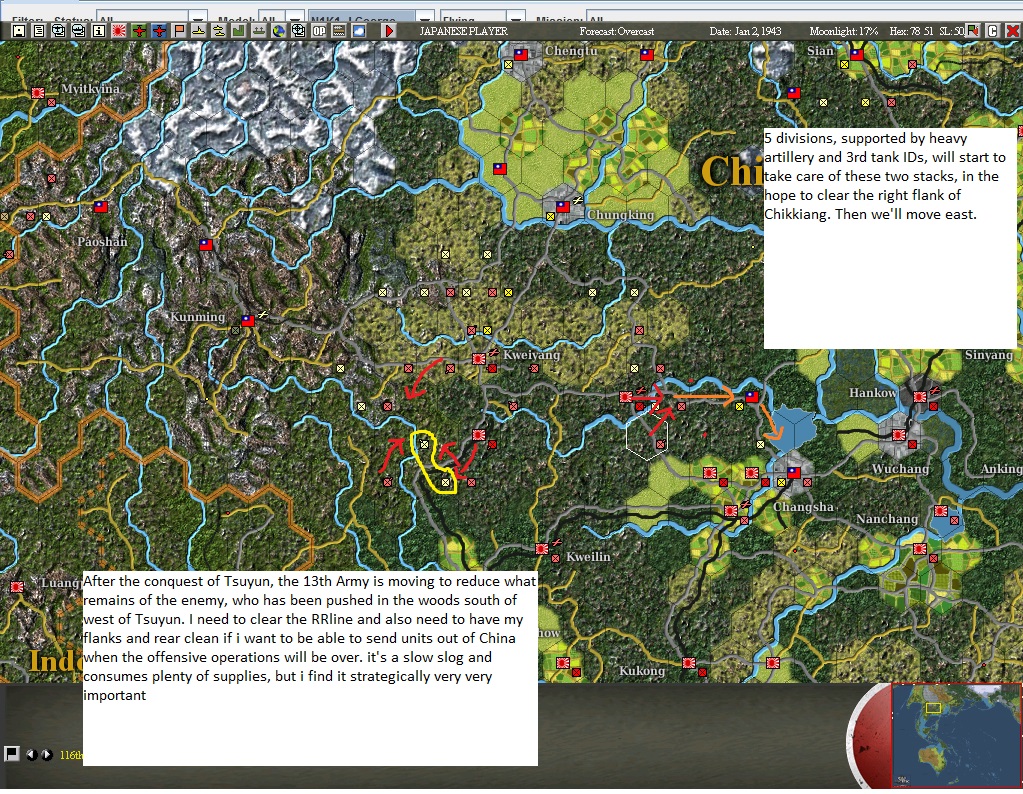Select the Japanese unit marker at Hankow
This screenshot has width=1023, height=794.
click(x=920, y=397)
